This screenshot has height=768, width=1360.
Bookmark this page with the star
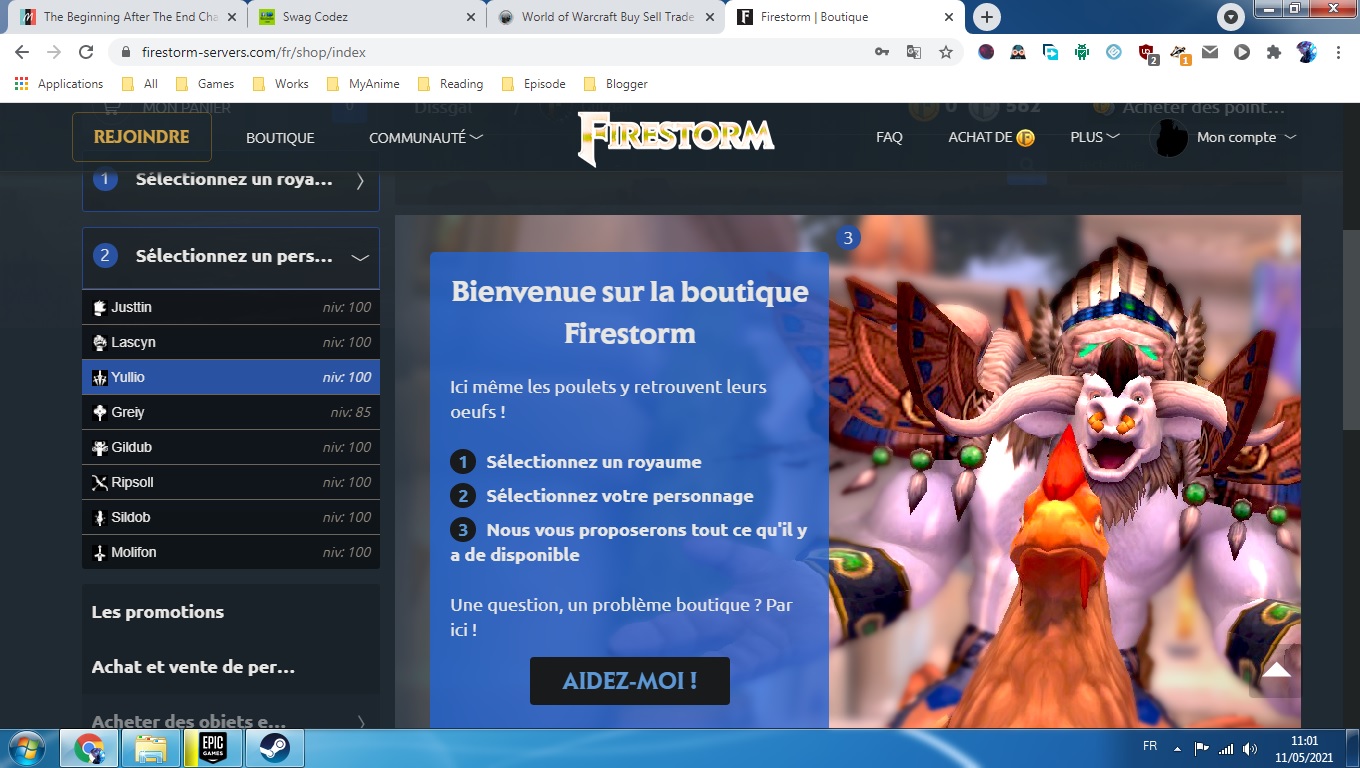coord(946,52)
